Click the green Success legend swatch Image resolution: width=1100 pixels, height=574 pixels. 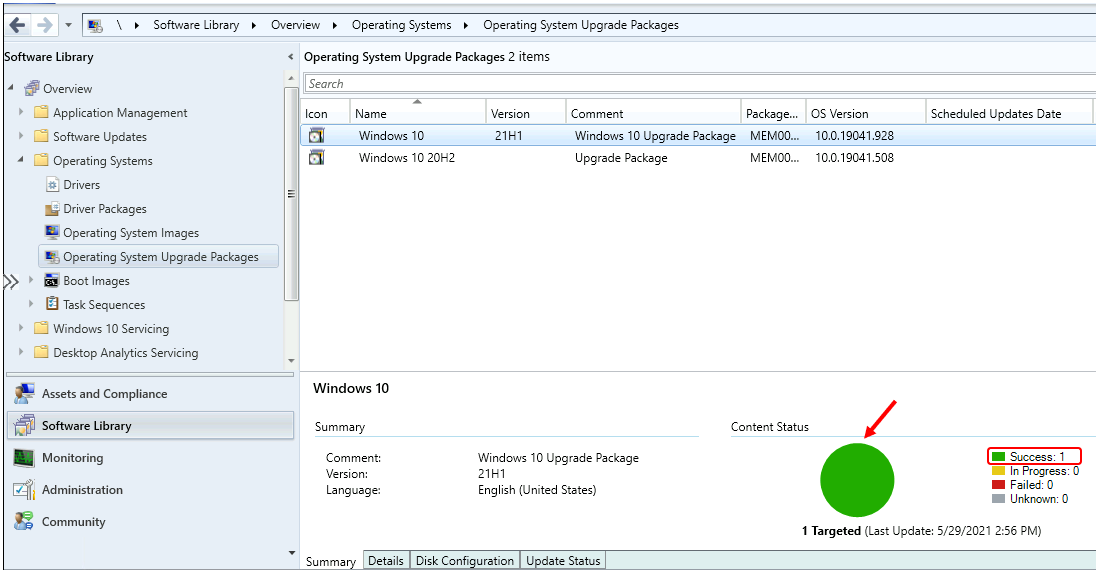tap(998, 457)
